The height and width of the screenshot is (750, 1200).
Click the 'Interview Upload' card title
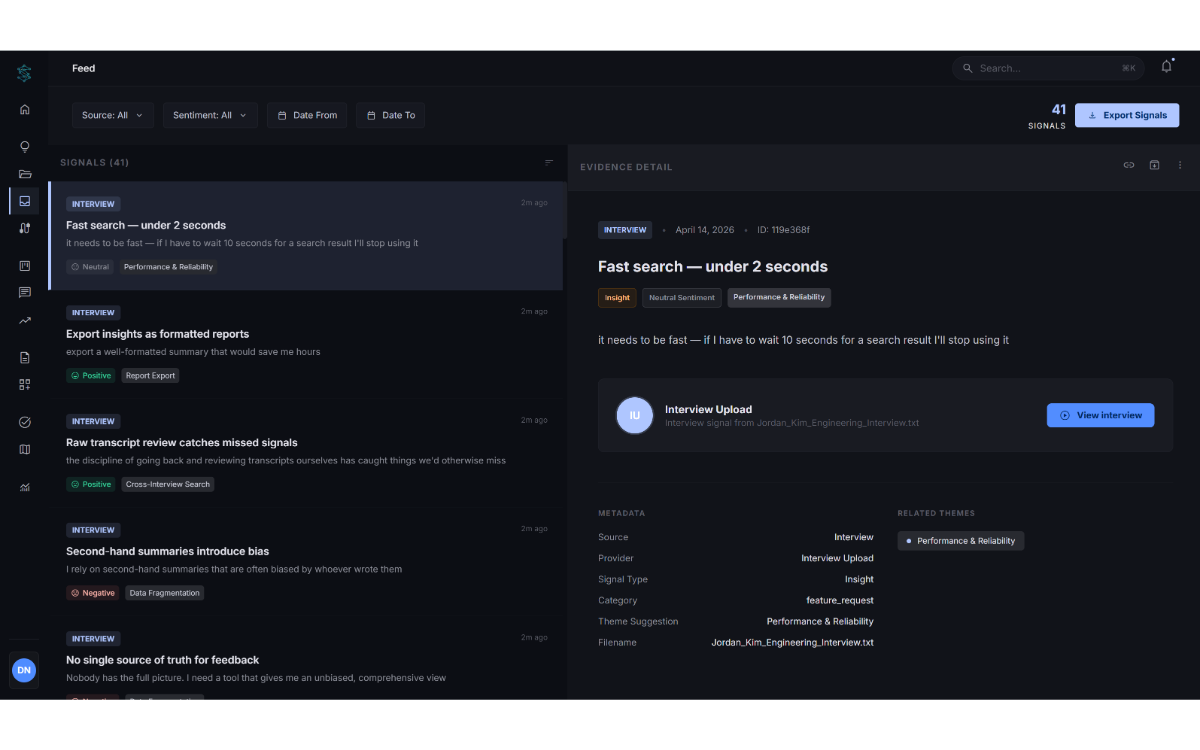tap(708, 409)
